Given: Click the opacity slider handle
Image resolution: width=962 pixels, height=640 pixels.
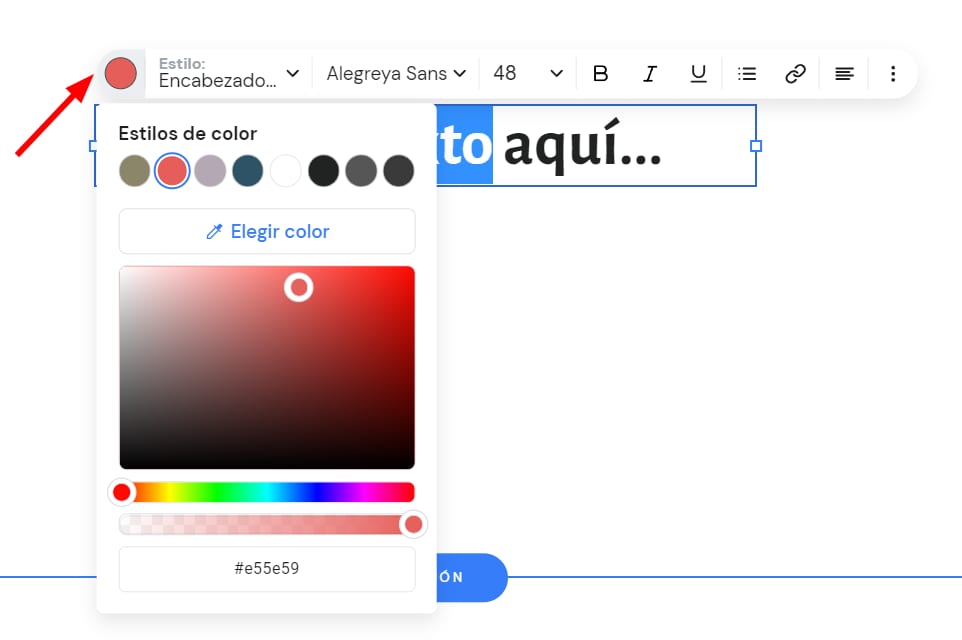Looking at the screenshot, I should 413,524.
